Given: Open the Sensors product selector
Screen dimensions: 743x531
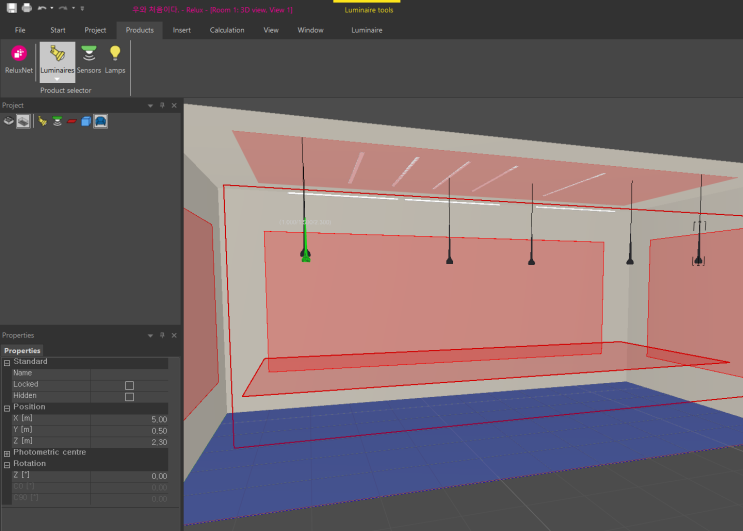Looking at the screenshot, I should pos(89,57).
